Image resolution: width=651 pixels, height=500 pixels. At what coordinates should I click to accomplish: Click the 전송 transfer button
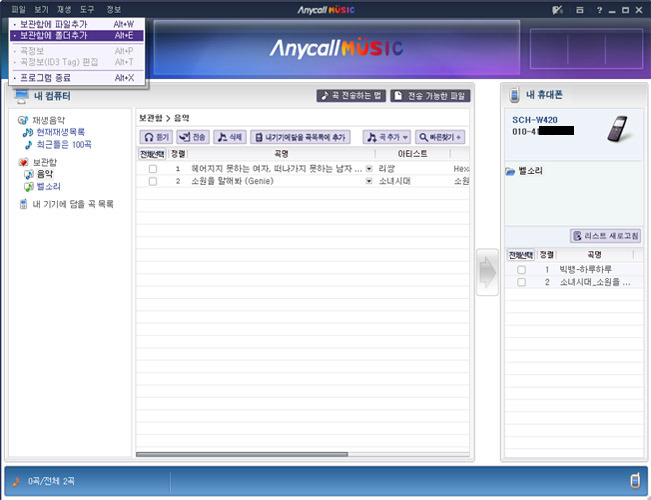point(193,137)
